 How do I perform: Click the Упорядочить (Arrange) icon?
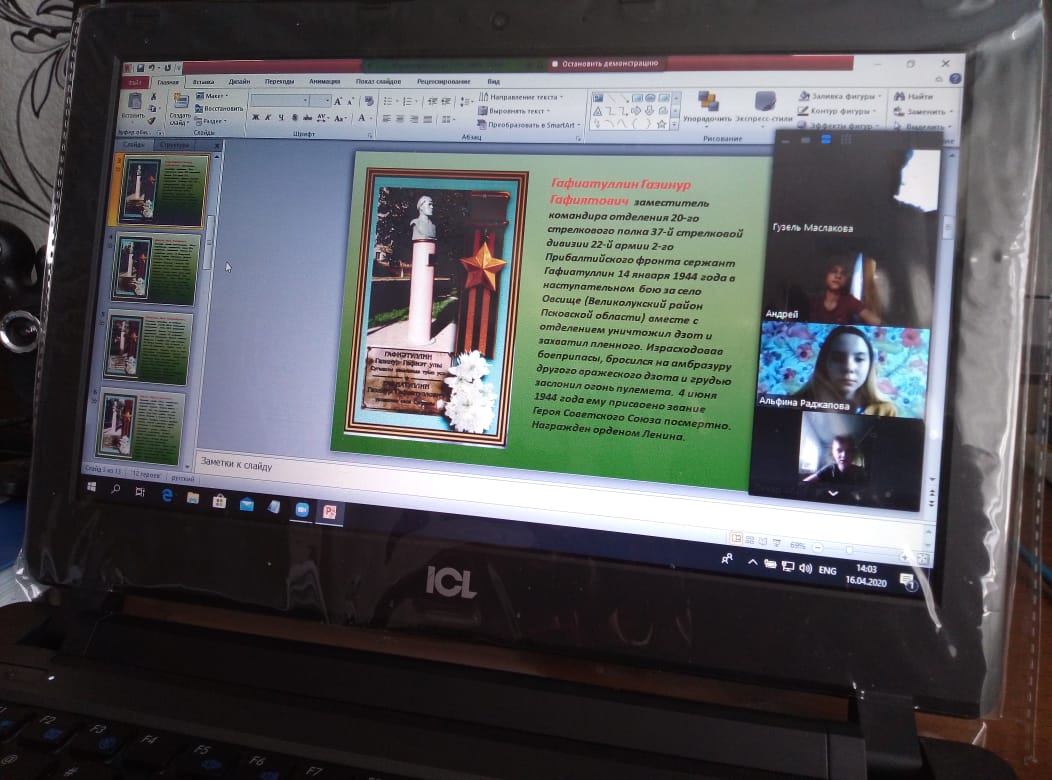click(x=708, y=102)
